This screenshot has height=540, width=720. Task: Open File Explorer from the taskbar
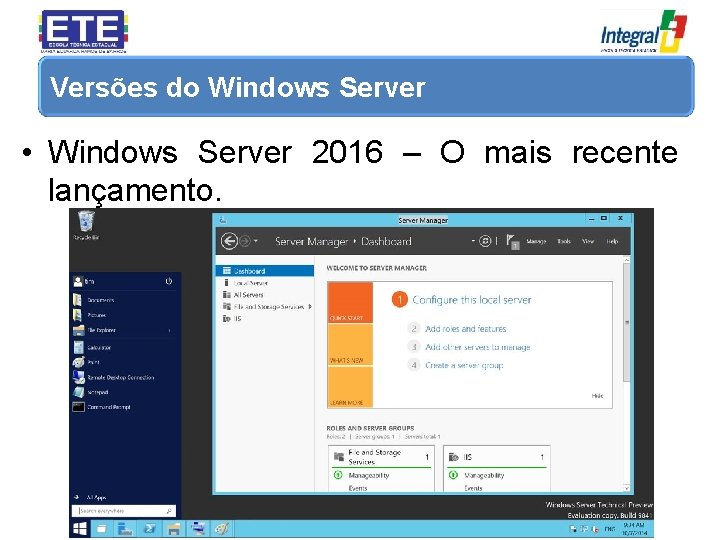point(174,529)
